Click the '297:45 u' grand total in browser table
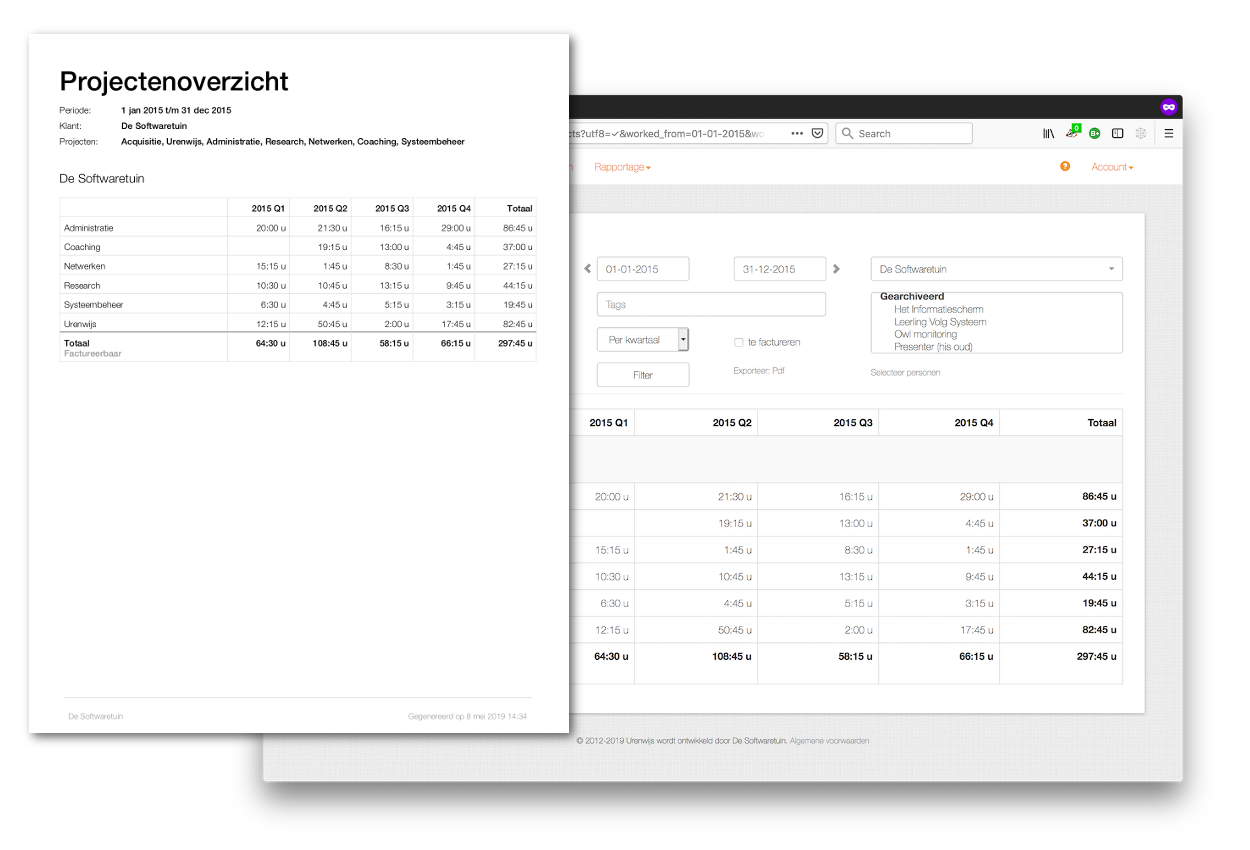The height and width of the screenshot is (850, 1250). point(1096,657)
